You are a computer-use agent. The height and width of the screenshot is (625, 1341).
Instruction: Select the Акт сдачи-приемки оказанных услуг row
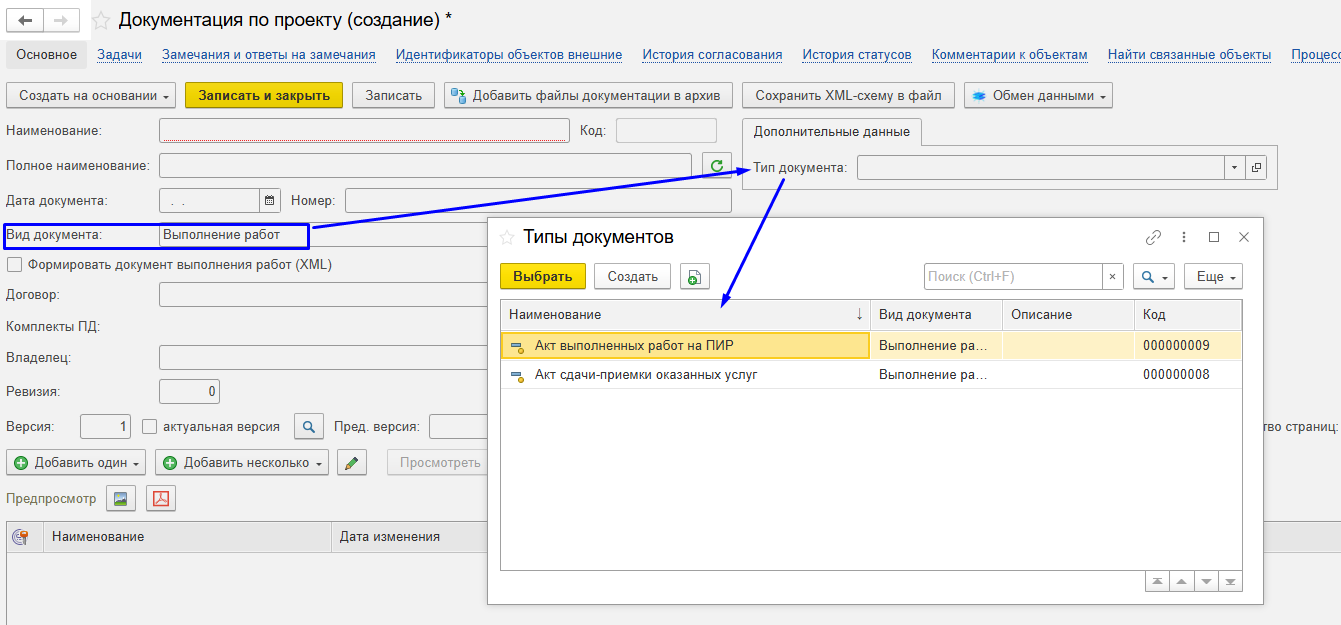click(646, 375)
